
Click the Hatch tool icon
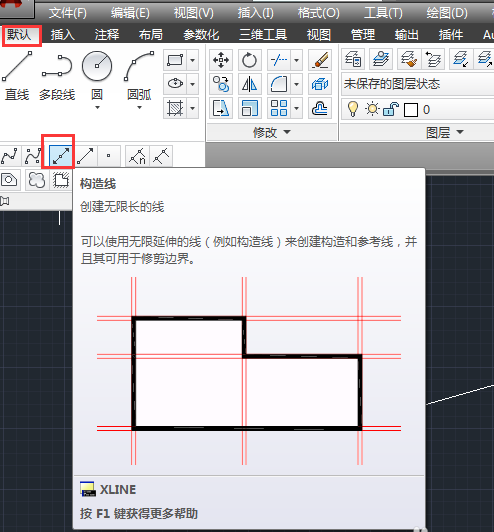(175, 108)
